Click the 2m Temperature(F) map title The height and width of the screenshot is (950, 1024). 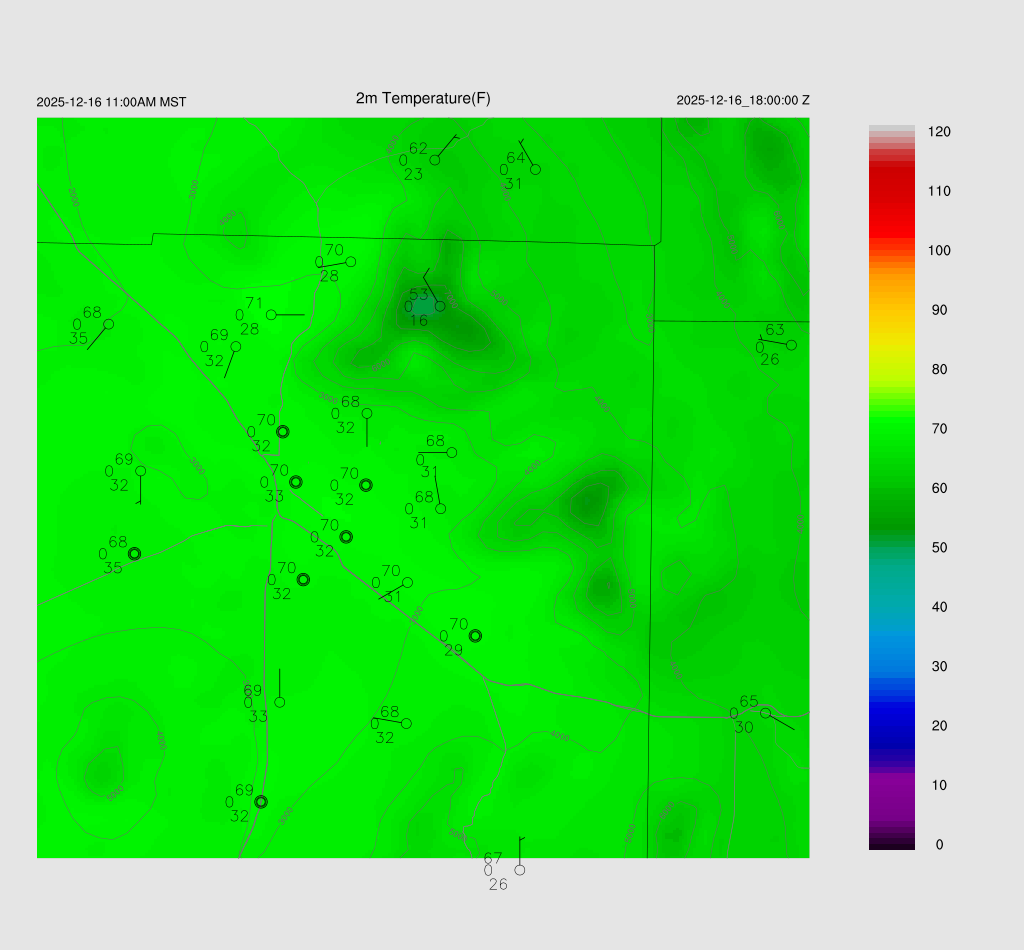pos(423,98)
